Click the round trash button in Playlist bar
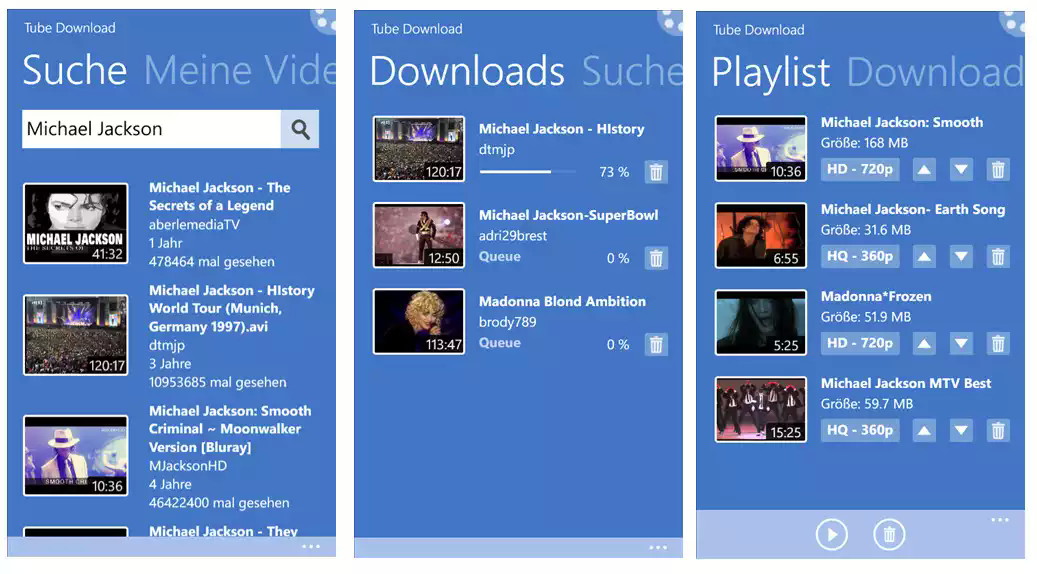1037x574 pixels. [x=890, y=534]
